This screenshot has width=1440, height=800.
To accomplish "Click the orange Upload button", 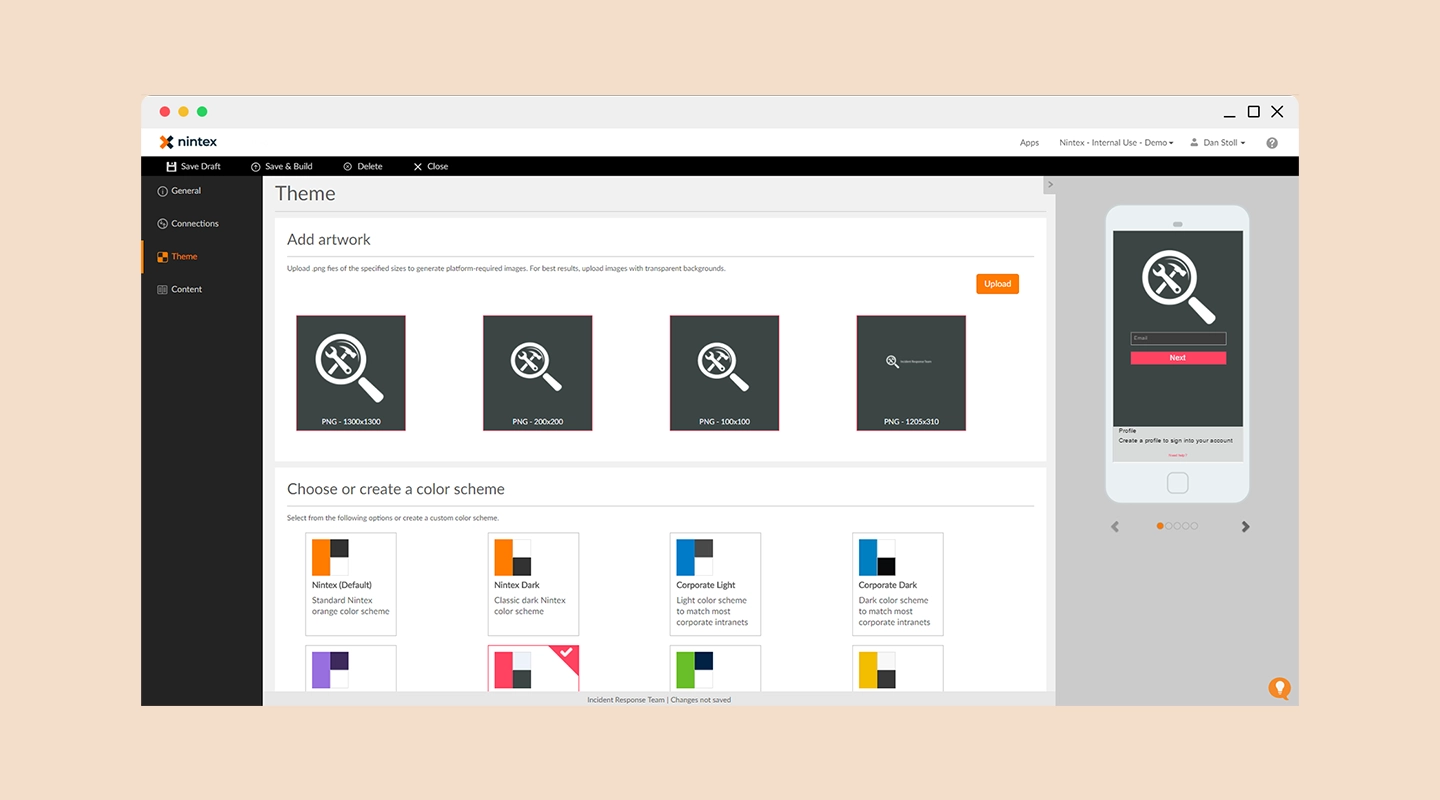I will coord(997,284).
